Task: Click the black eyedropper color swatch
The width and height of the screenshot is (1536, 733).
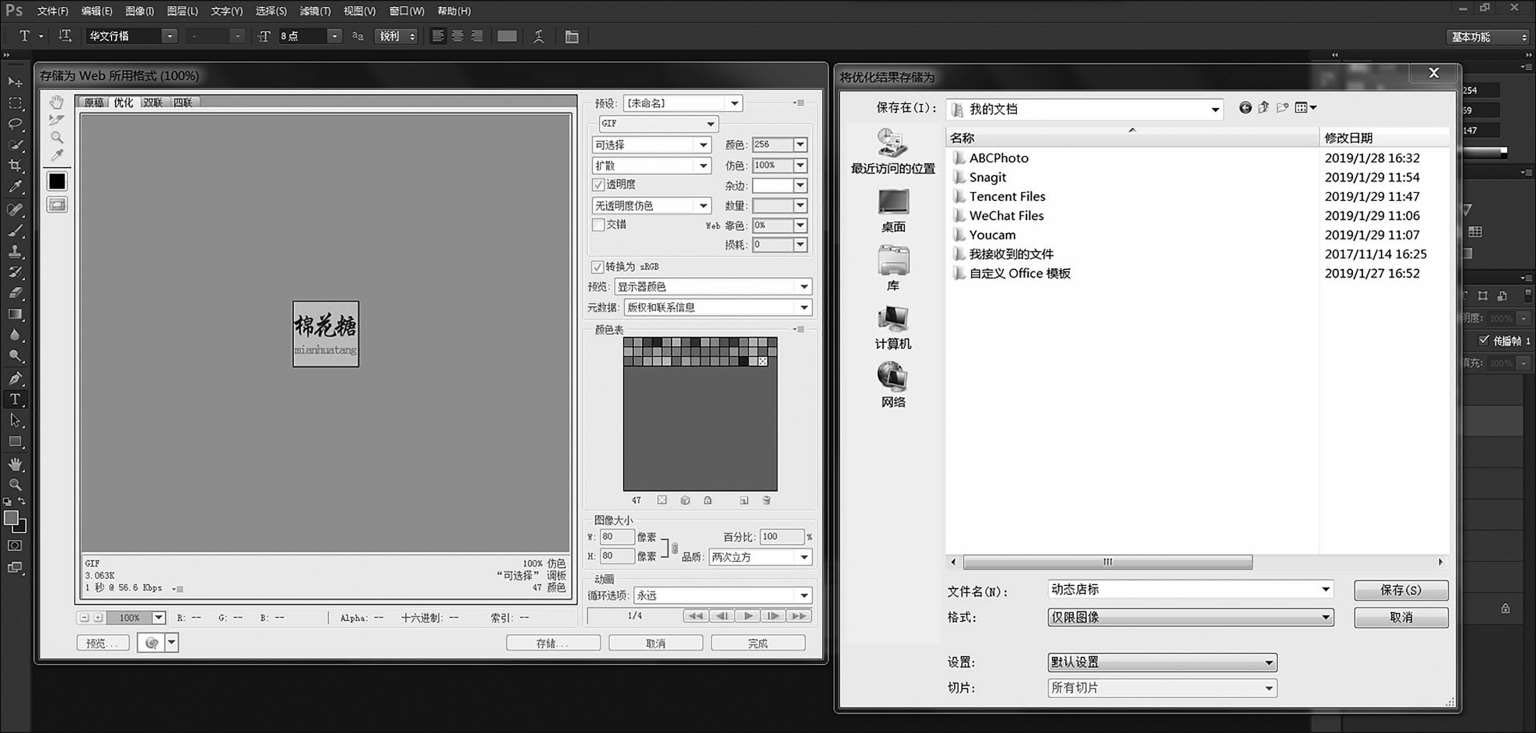Action: (x=57, y=181)
